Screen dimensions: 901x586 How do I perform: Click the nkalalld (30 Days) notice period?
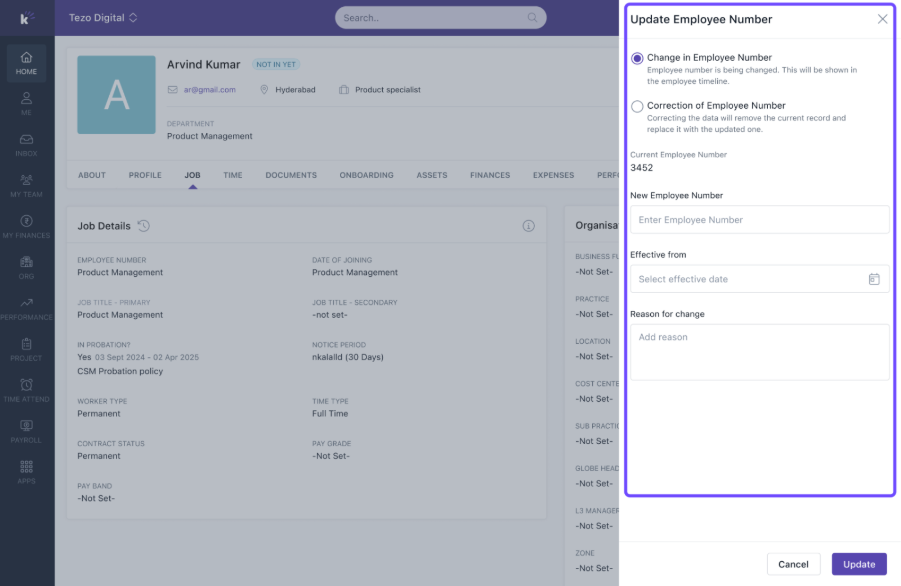348,357
